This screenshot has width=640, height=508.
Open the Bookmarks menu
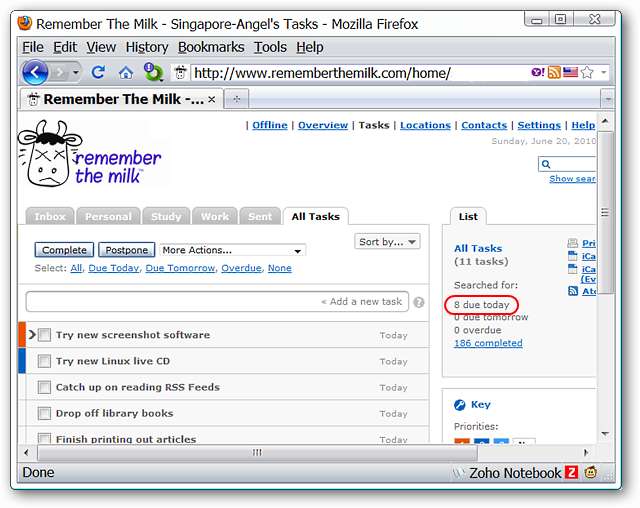point(211,47)
